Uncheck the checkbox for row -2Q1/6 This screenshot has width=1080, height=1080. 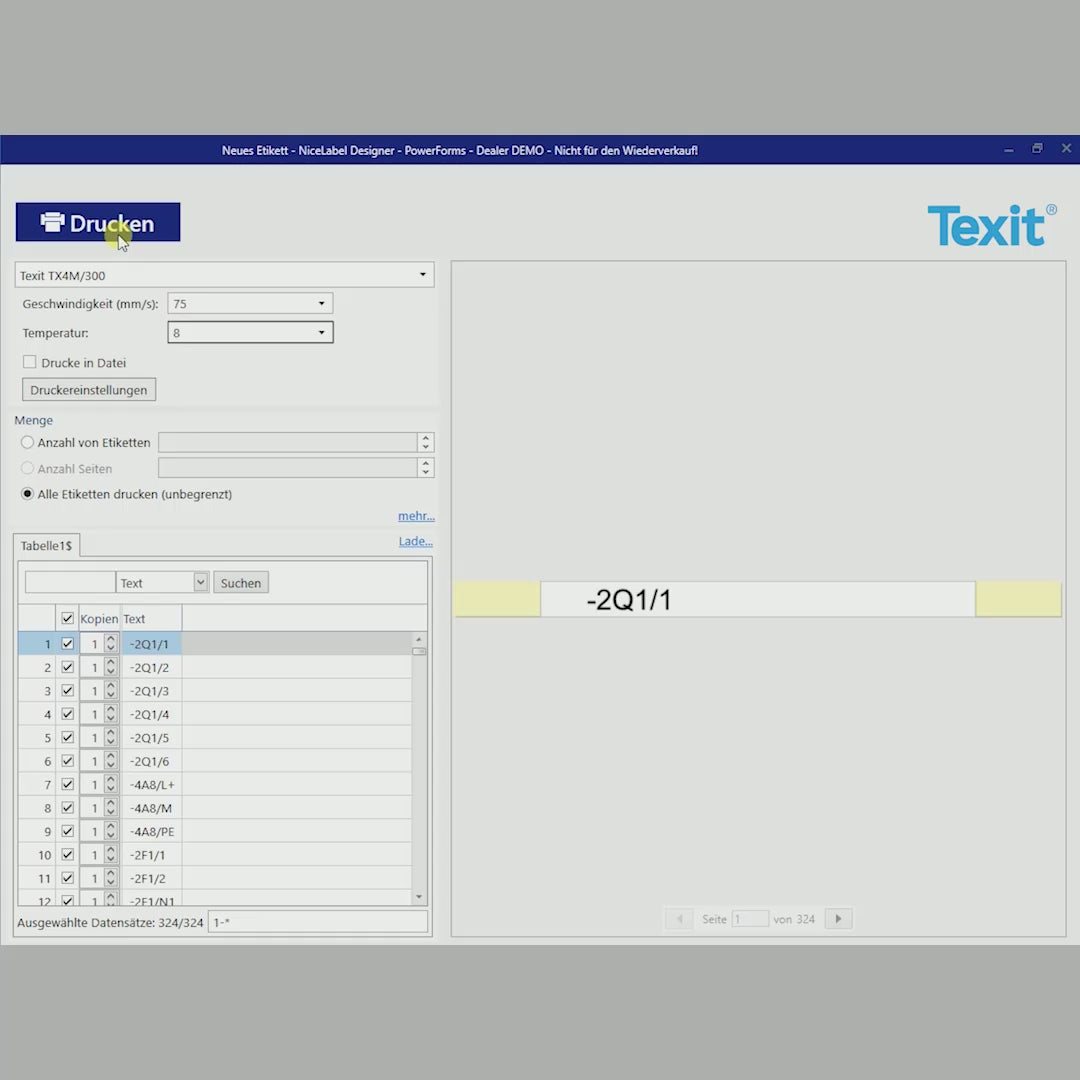[68, 760]
